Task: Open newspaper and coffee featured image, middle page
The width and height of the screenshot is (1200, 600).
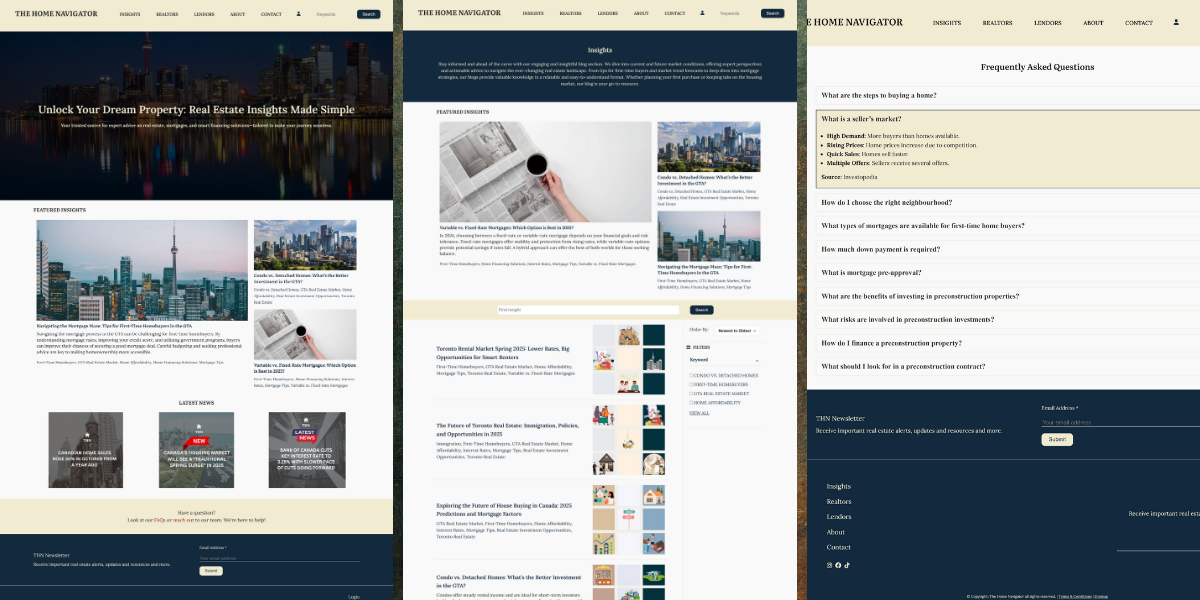Action: pyautogui.click(x=545, y=172)
